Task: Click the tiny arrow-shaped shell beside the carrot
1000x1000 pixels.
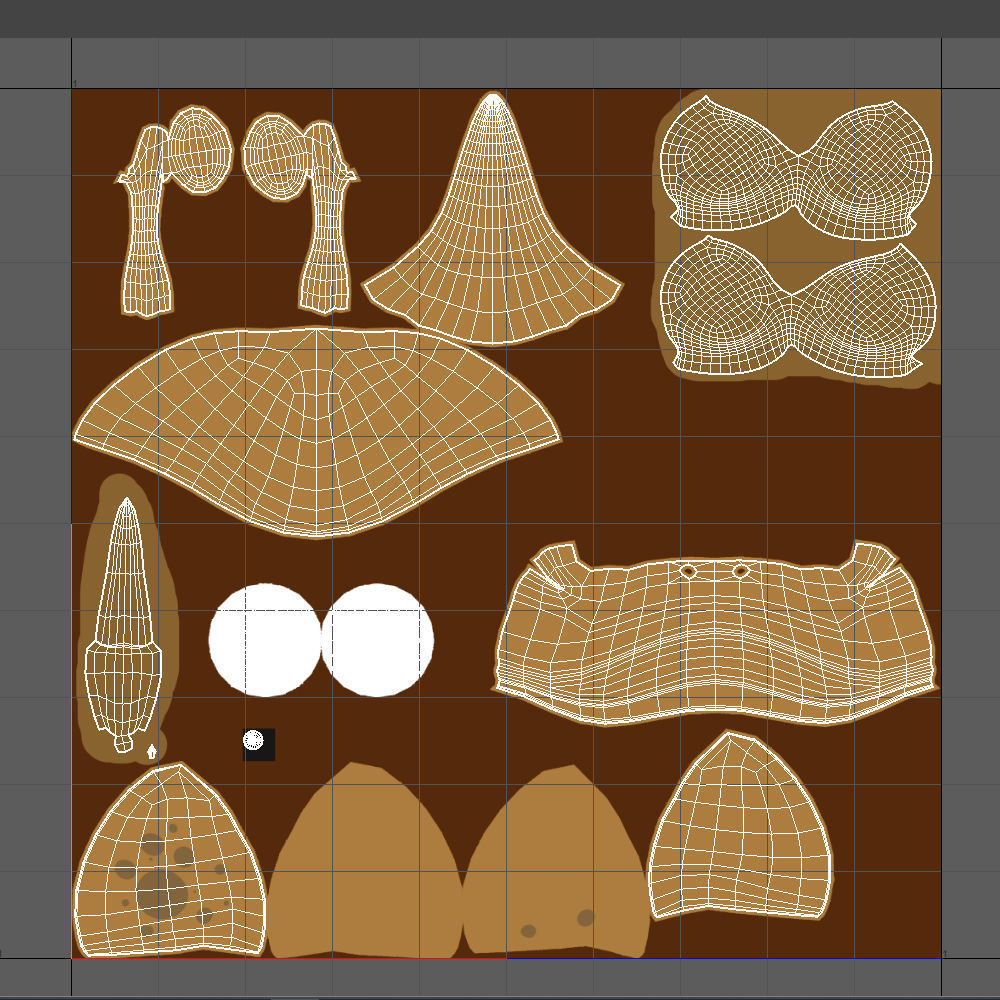Action: coord(152,751)
